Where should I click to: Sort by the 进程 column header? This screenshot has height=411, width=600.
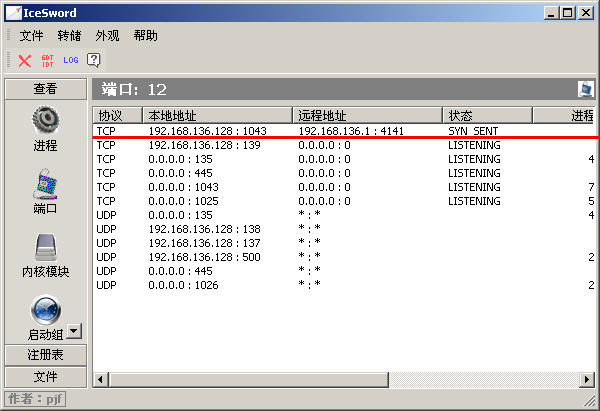tap(564, 115)
